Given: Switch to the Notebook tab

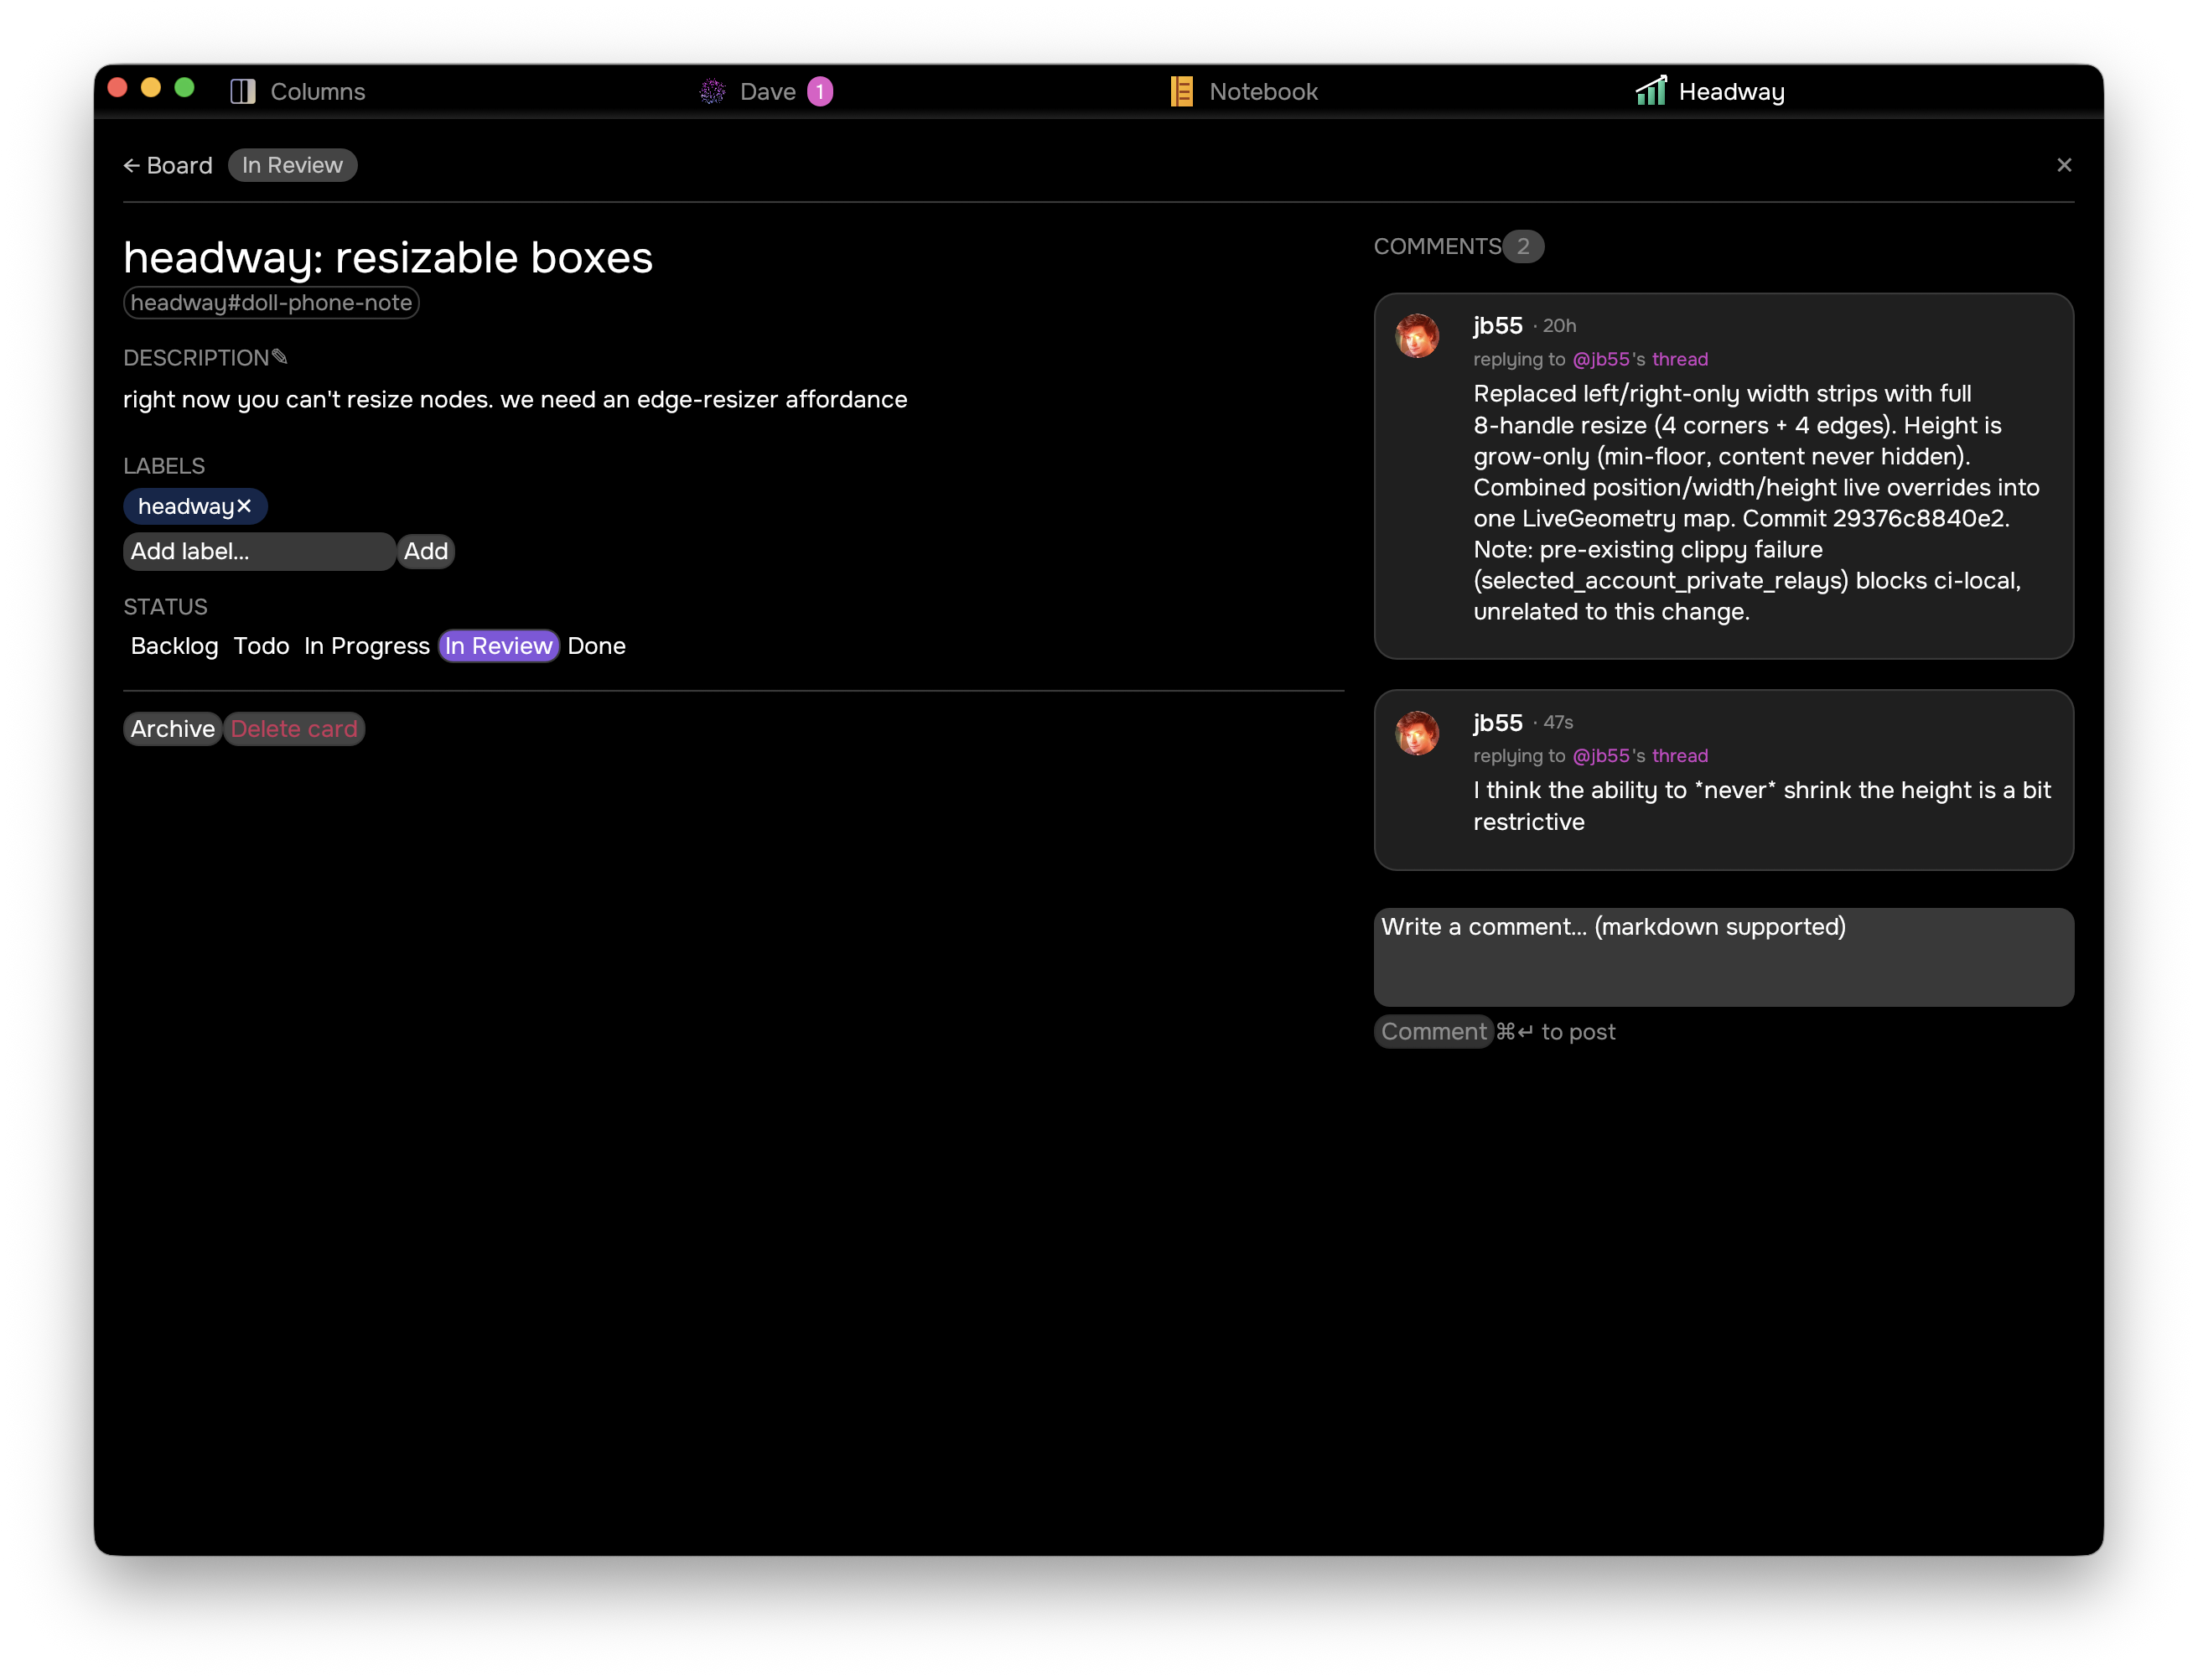Looking at the screenshot, I should tap(1244, 91).
